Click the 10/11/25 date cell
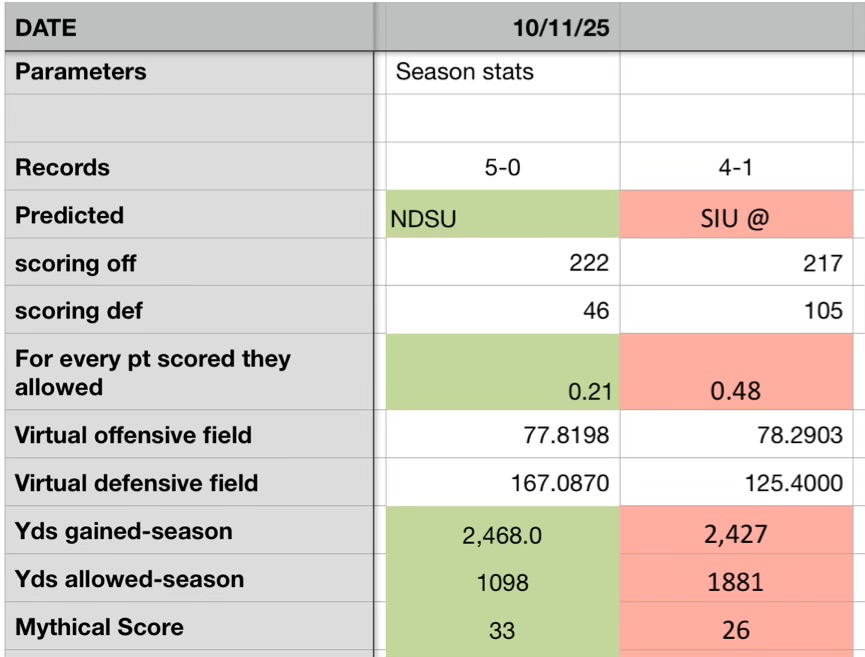 click(498, 27)
